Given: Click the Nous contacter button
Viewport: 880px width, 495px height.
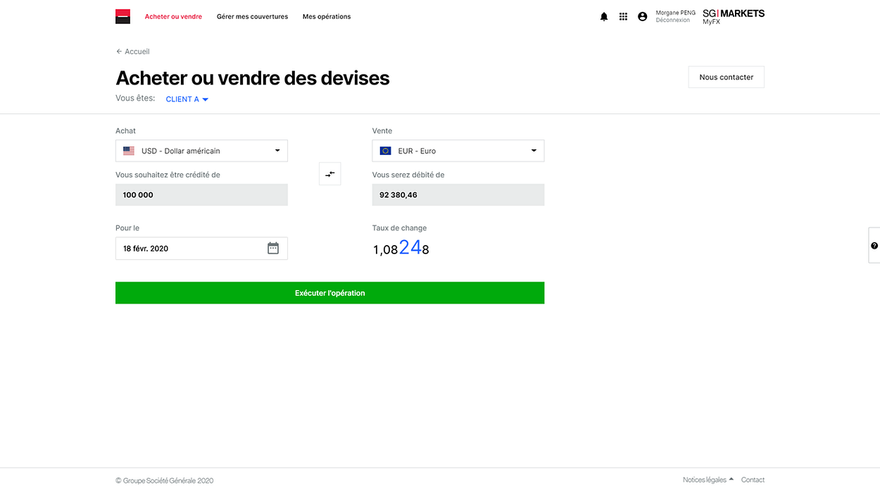Looking at the screenshot, I should coord(726,77).
